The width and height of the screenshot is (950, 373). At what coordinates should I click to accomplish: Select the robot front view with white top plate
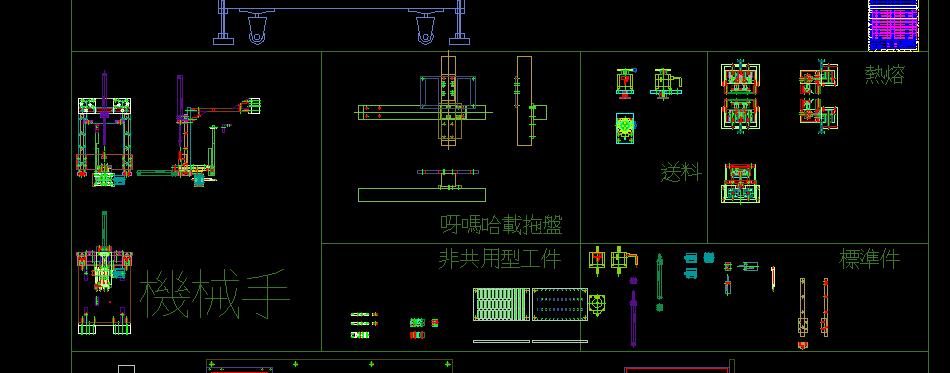pos(104,129)
